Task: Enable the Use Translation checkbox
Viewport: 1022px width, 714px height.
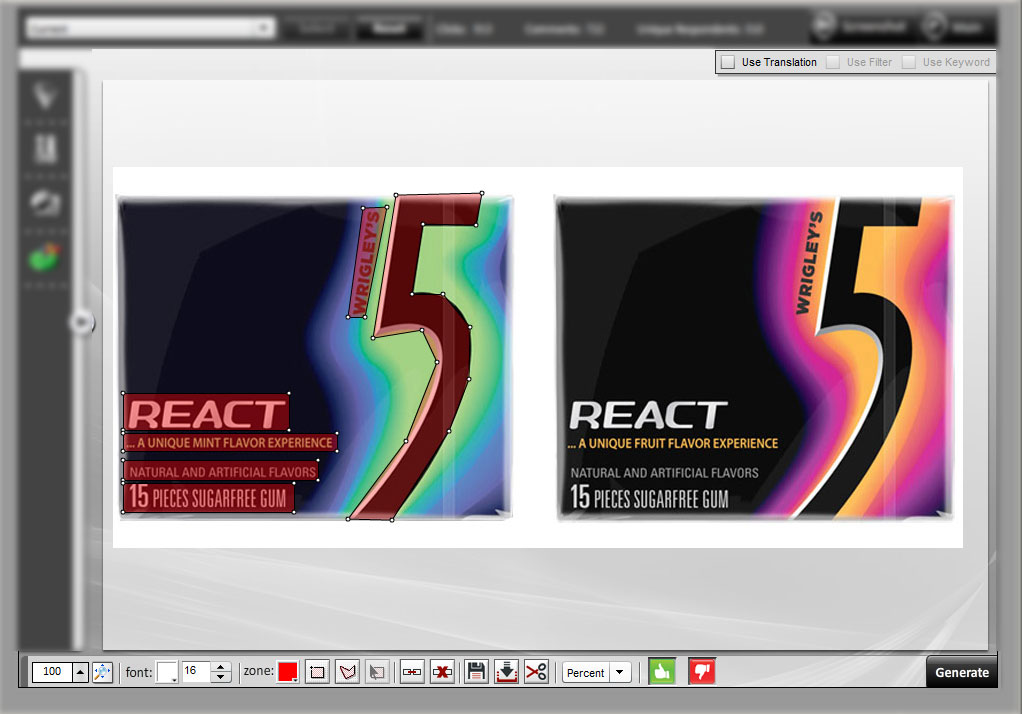Action: tap(728, 62)
